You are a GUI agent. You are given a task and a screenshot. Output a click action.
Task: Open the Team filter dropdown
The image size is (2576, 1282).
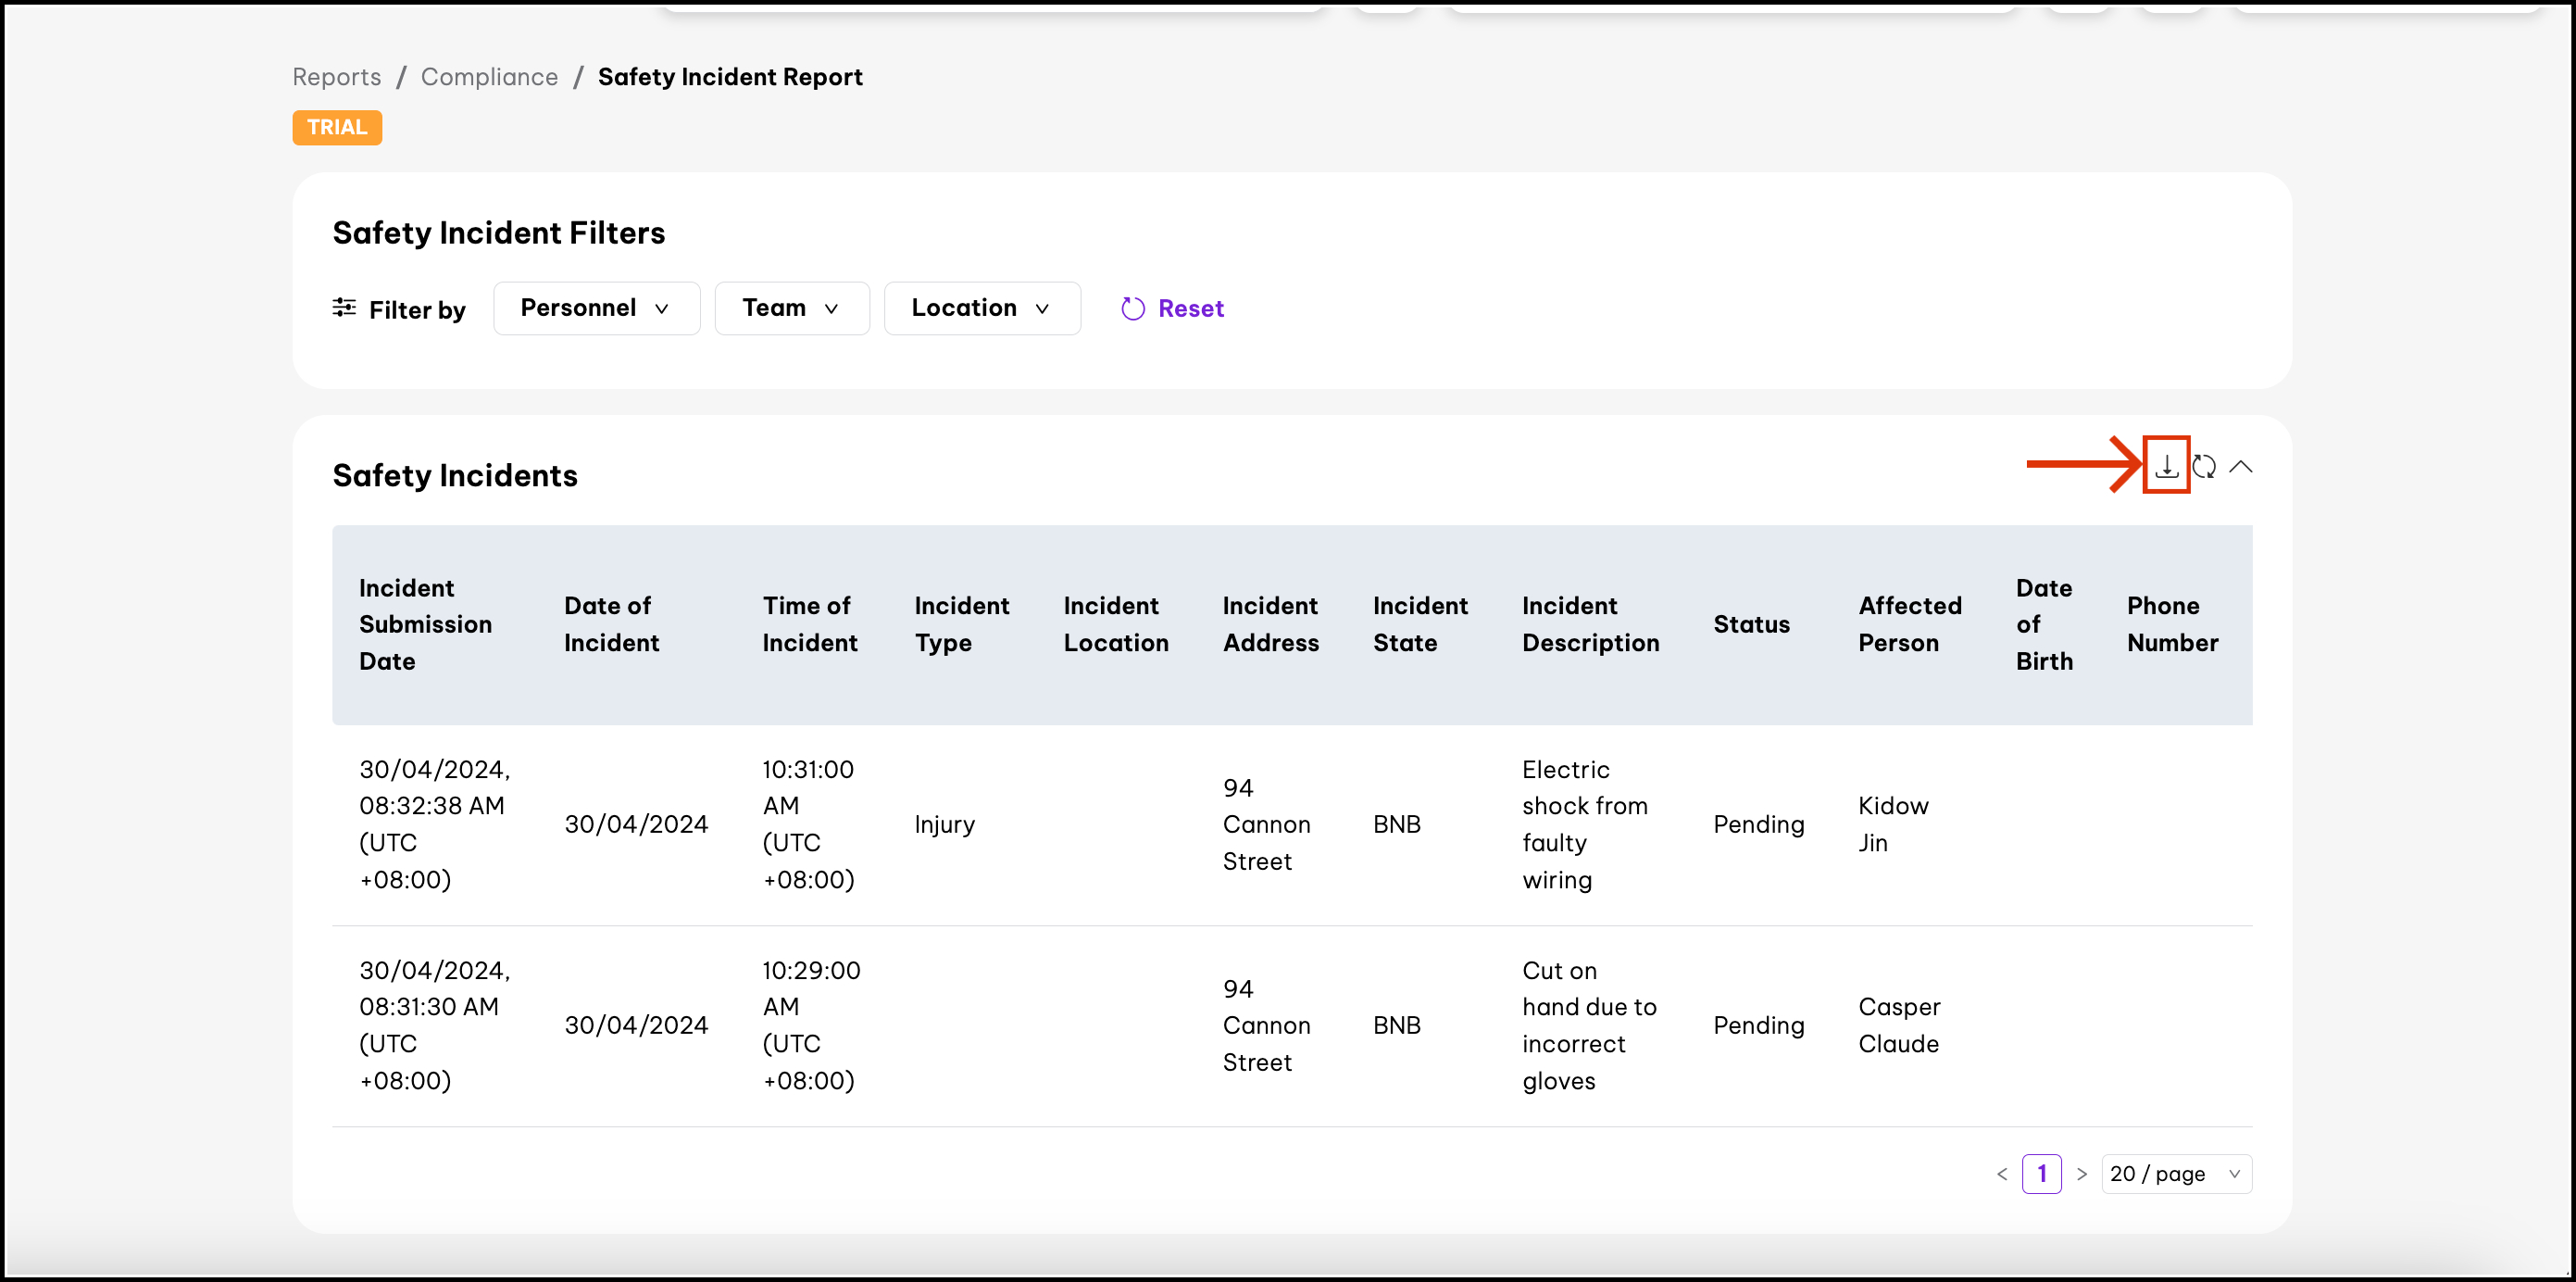(x=791, y=308)
